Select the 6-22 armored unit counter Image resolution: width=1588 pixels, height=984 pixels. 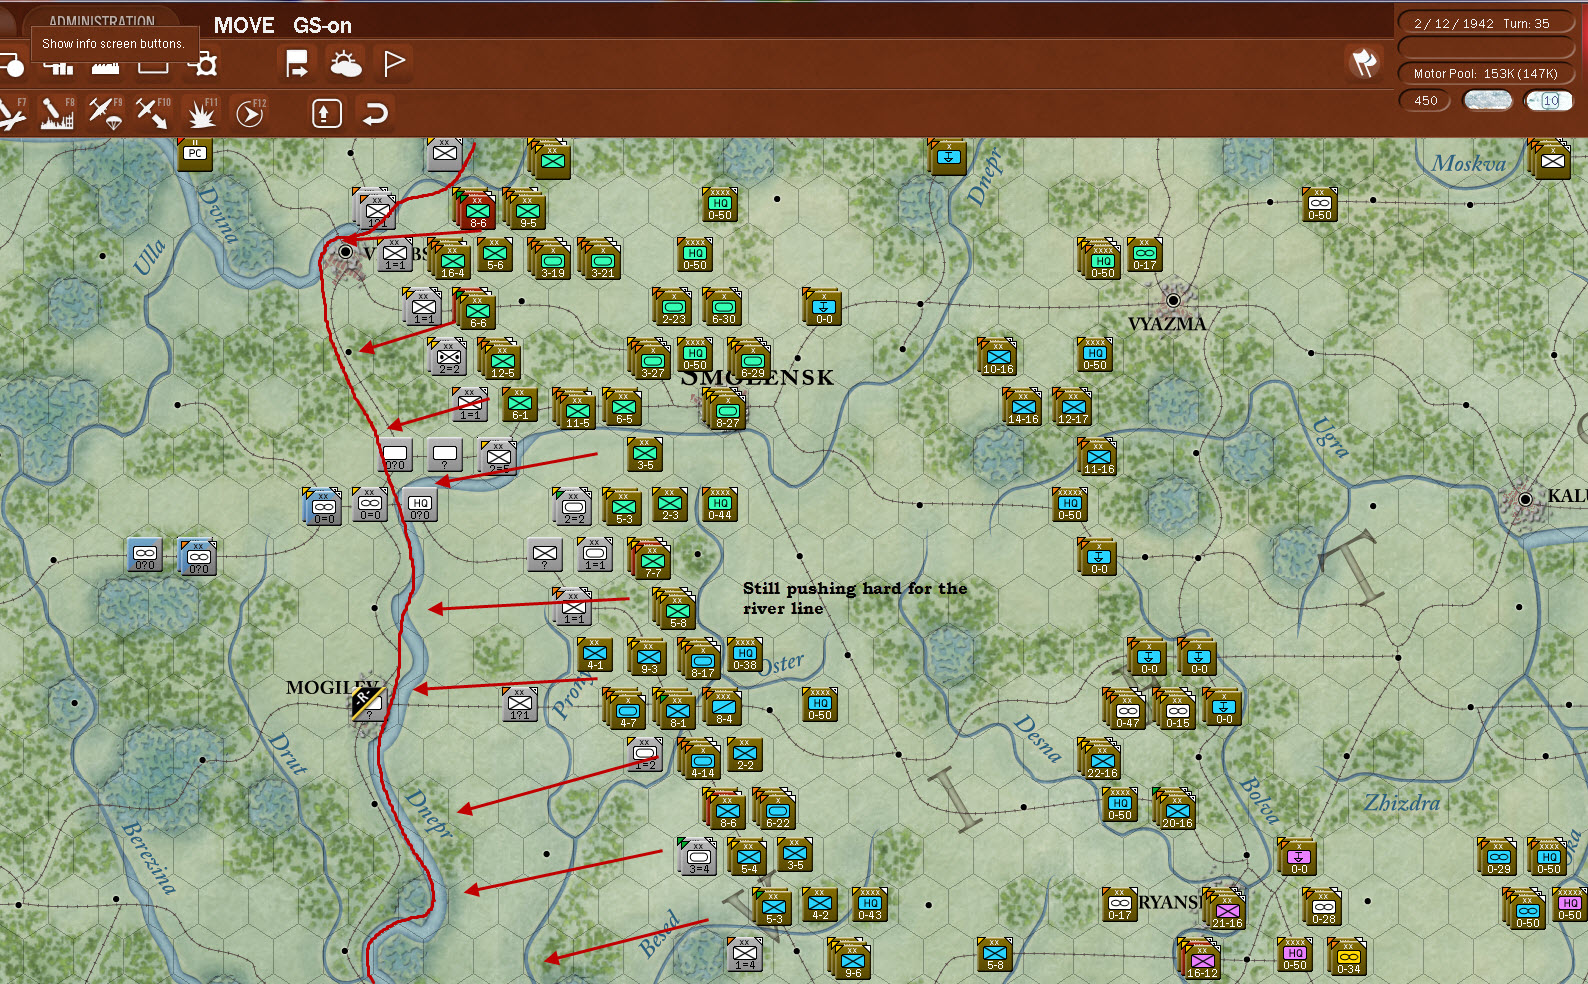[777, 810]
